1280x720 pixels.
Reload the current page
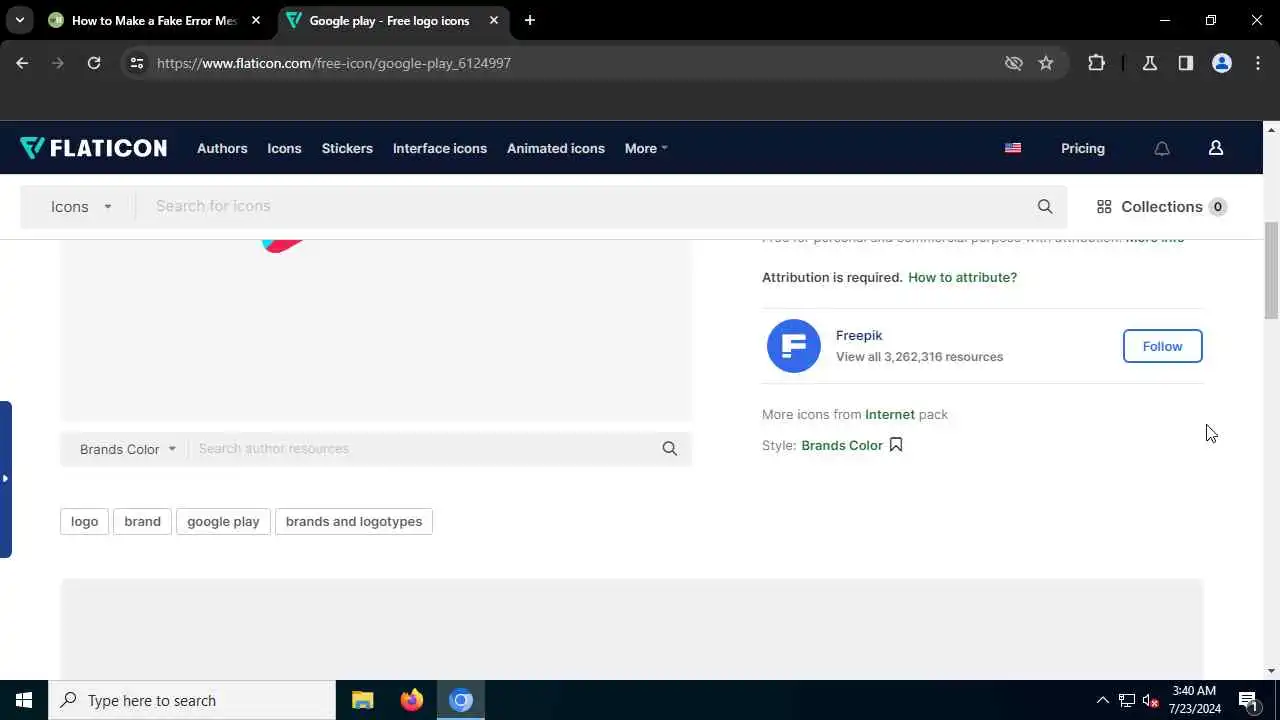[x=94, y=63]
